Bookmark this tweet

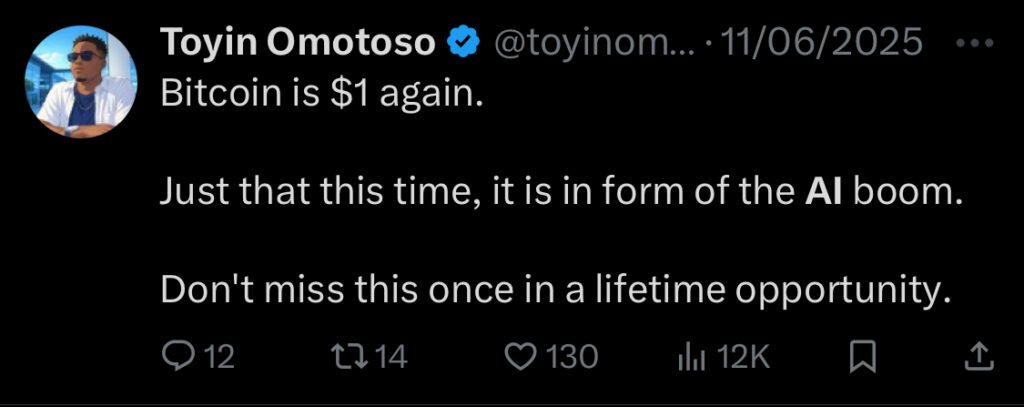[863, 356]
